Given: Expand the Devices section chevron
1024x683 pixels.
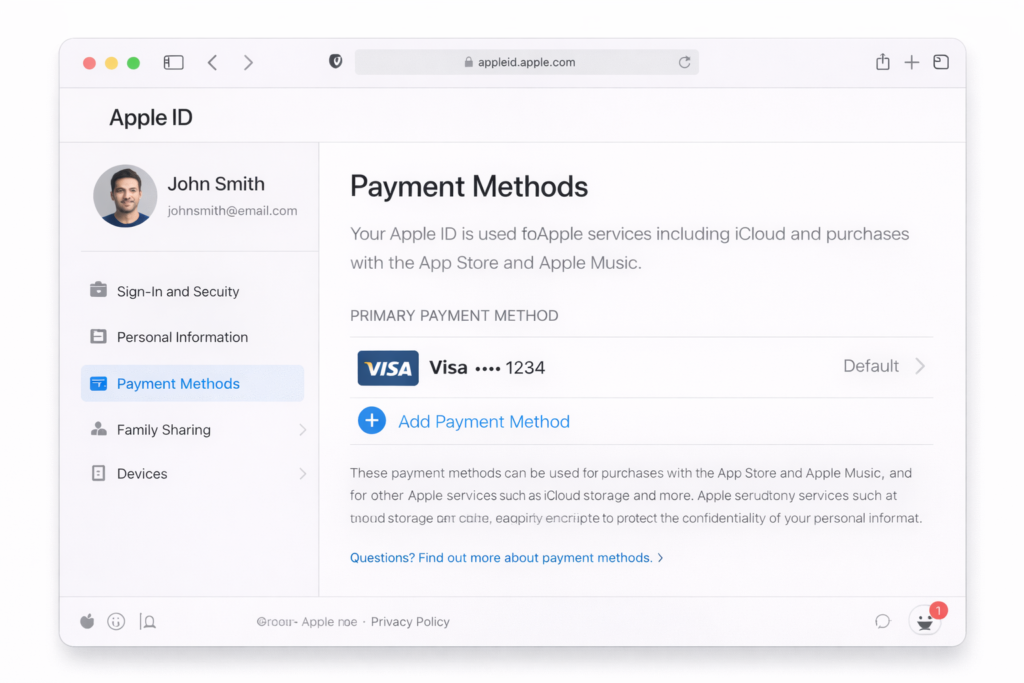Looking at the screenshot, I should (x=303, y=473).
